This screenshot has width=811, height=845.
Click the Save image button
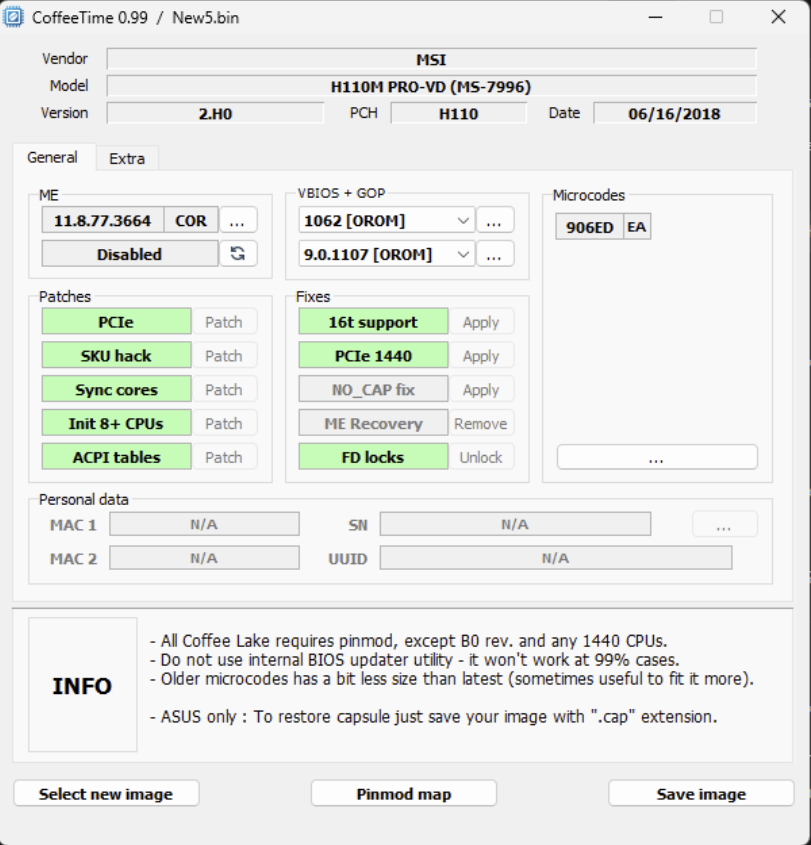(x=700, y=793)
